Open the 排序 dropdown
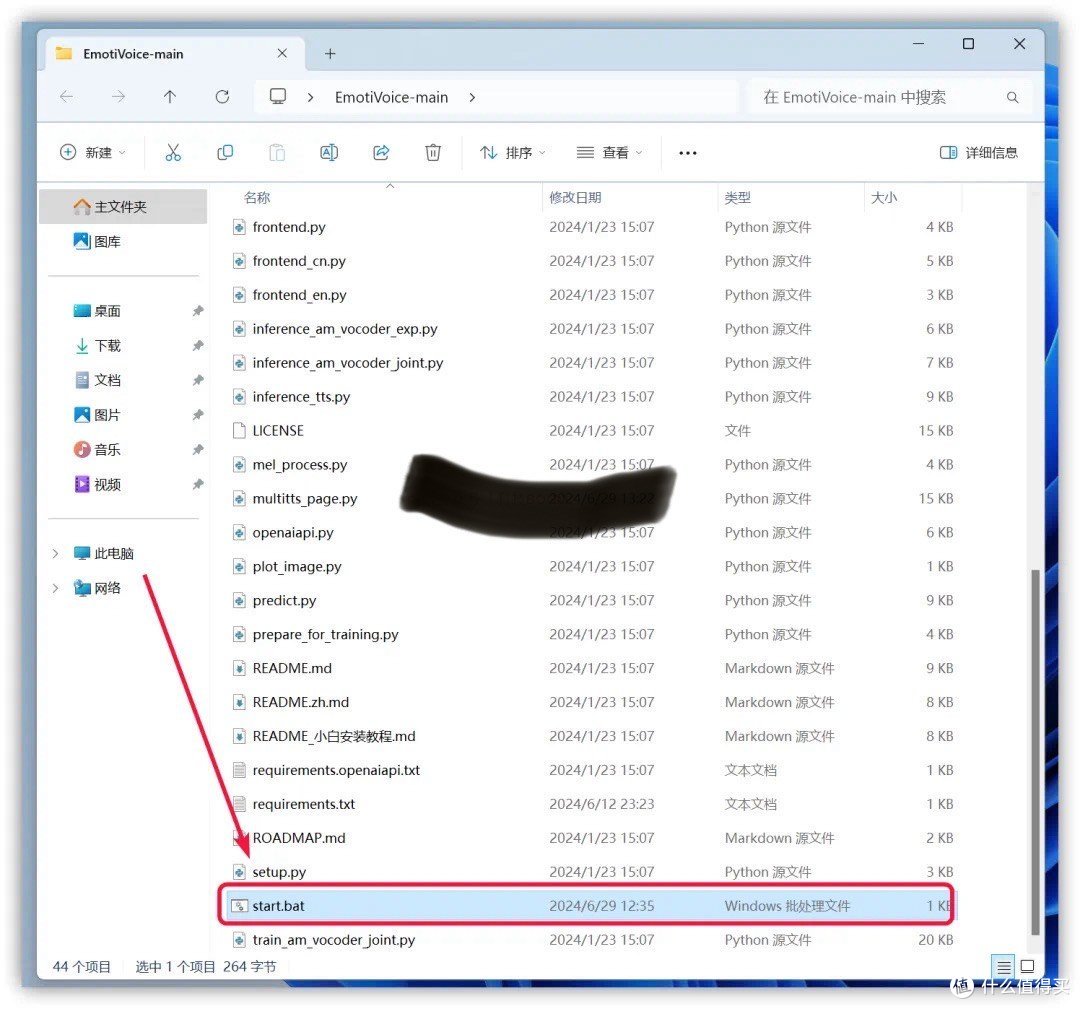The width and height of the screenshot is (1080, 1009). (512, 152)
